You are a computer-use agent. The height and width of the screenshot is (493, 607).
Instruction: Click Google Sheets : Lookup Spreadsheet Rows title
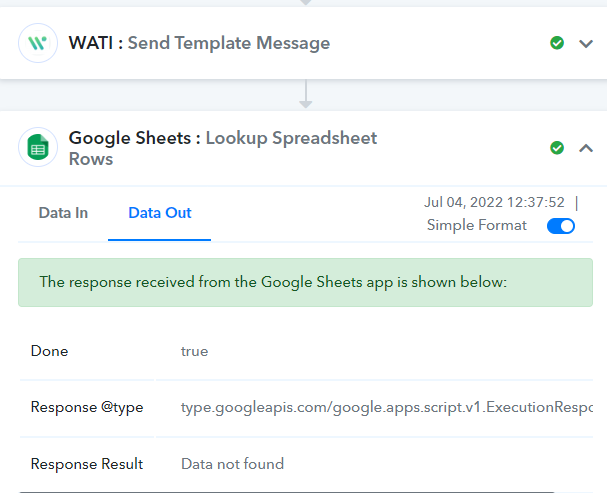[223, 148]
